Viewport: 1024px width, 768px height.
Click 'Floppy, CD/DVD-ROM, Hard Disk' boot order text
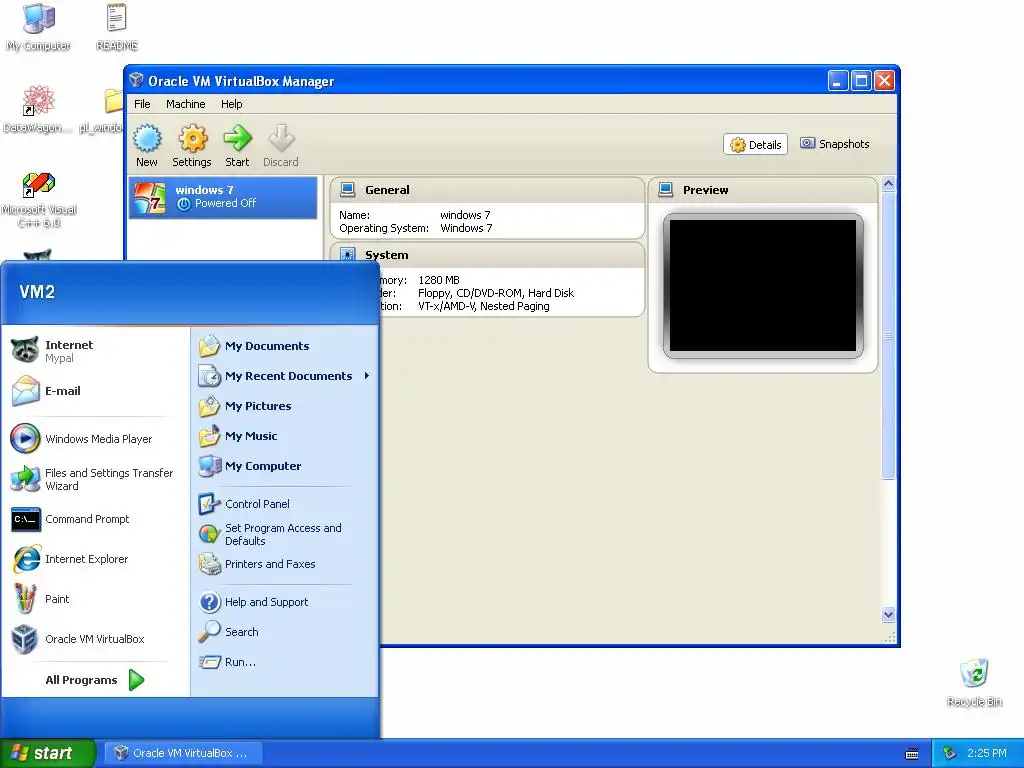(x=496, y=293)
